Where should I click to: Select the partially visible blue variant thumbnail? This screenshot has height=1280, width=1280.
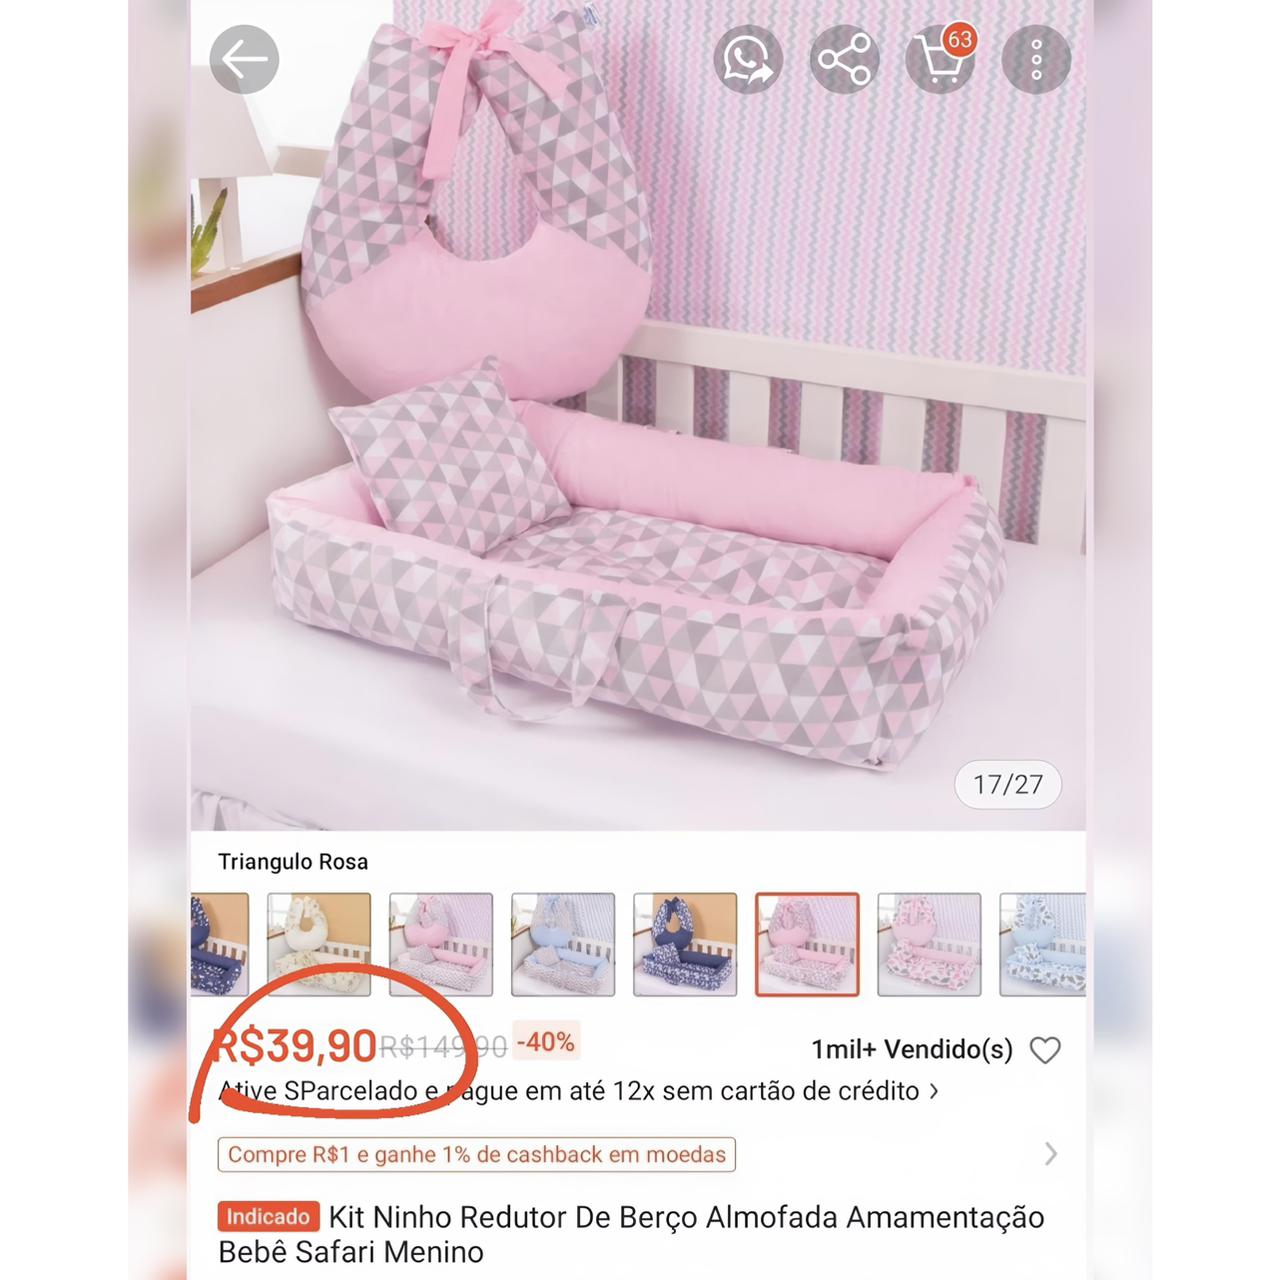click(1042, 945)
